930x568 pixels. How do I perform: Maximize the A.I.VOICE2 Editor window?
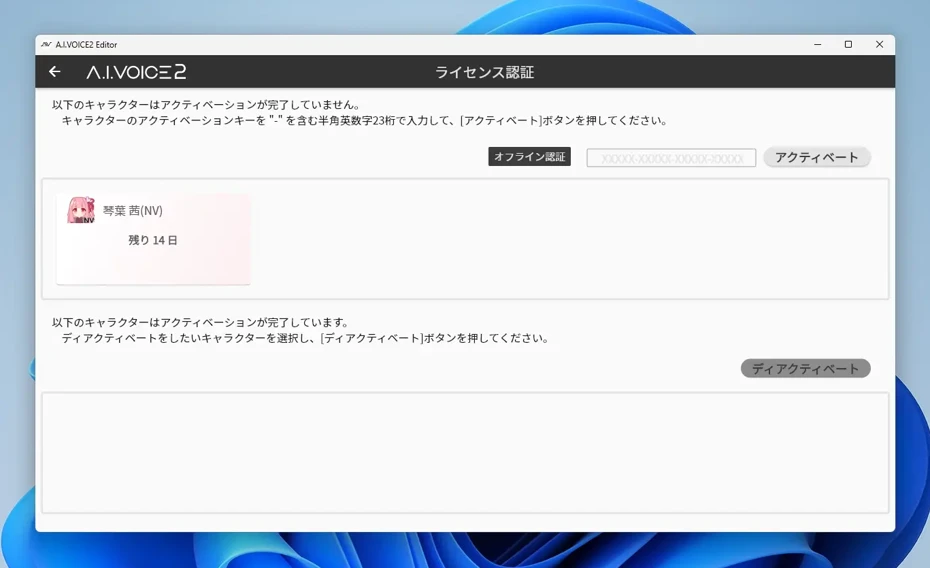[848, 44]
